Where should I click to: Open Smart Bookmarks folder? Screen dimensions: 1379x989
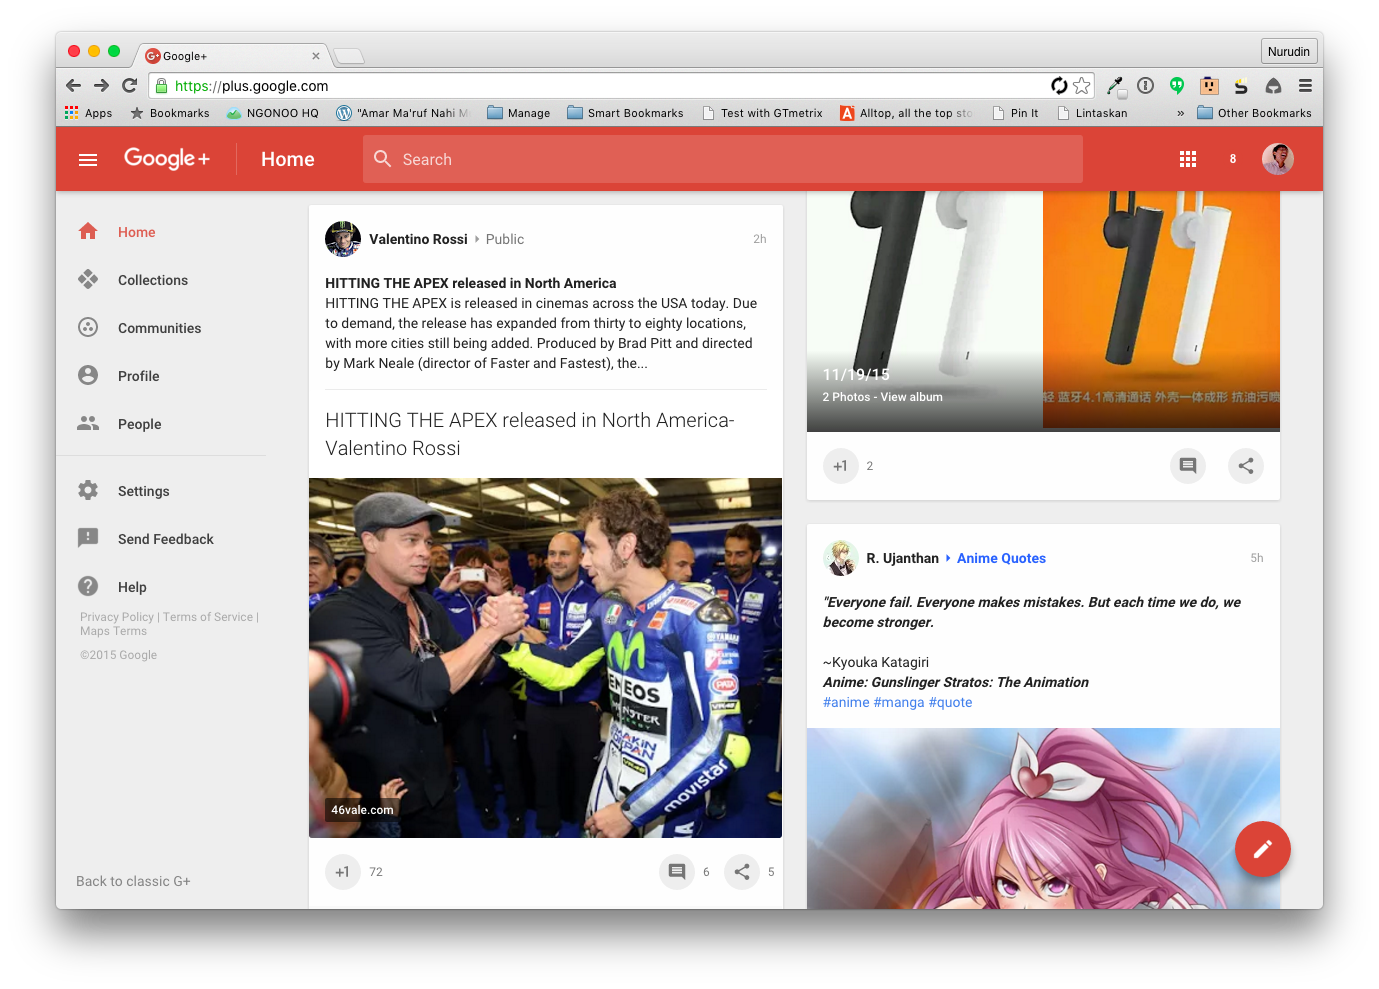pyautogui.click(x=626, y=113)
